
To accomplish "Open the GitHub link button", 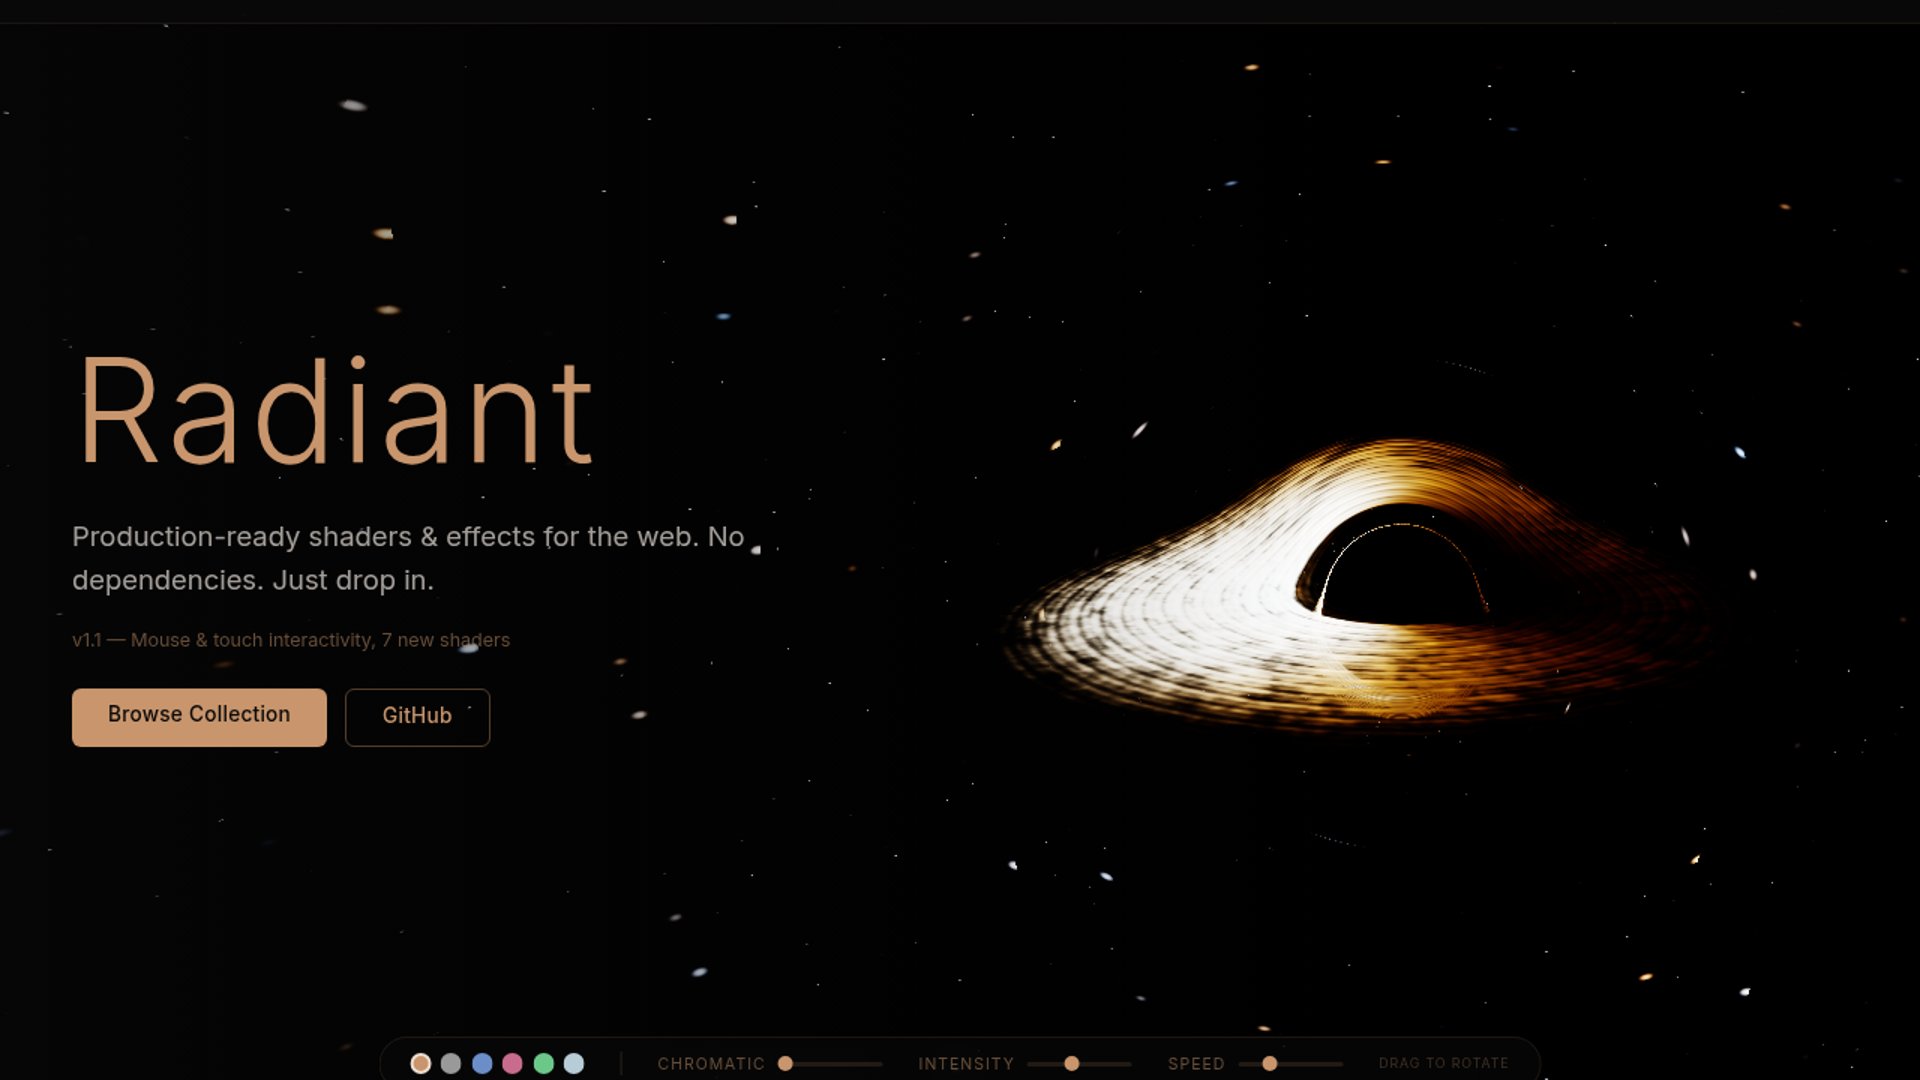I will [x=417, y=716].
